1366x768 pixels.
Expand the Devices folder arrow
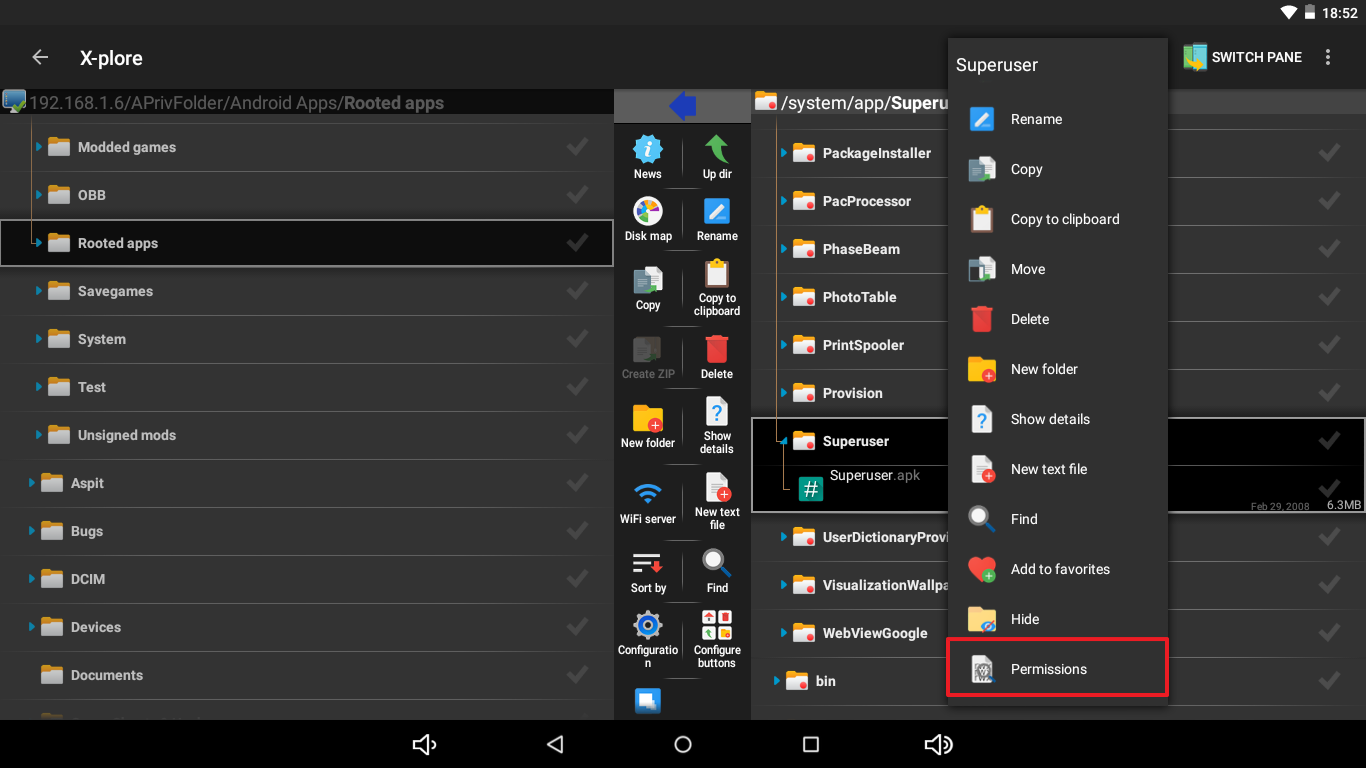(x=32, y=627)
